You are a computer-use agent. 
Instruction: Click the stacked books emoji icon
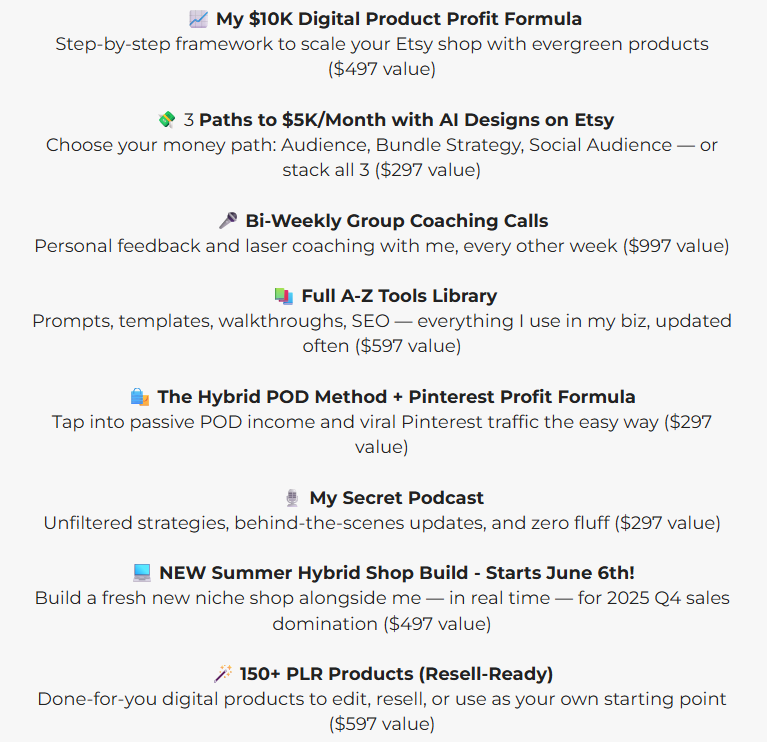point(284,296)
